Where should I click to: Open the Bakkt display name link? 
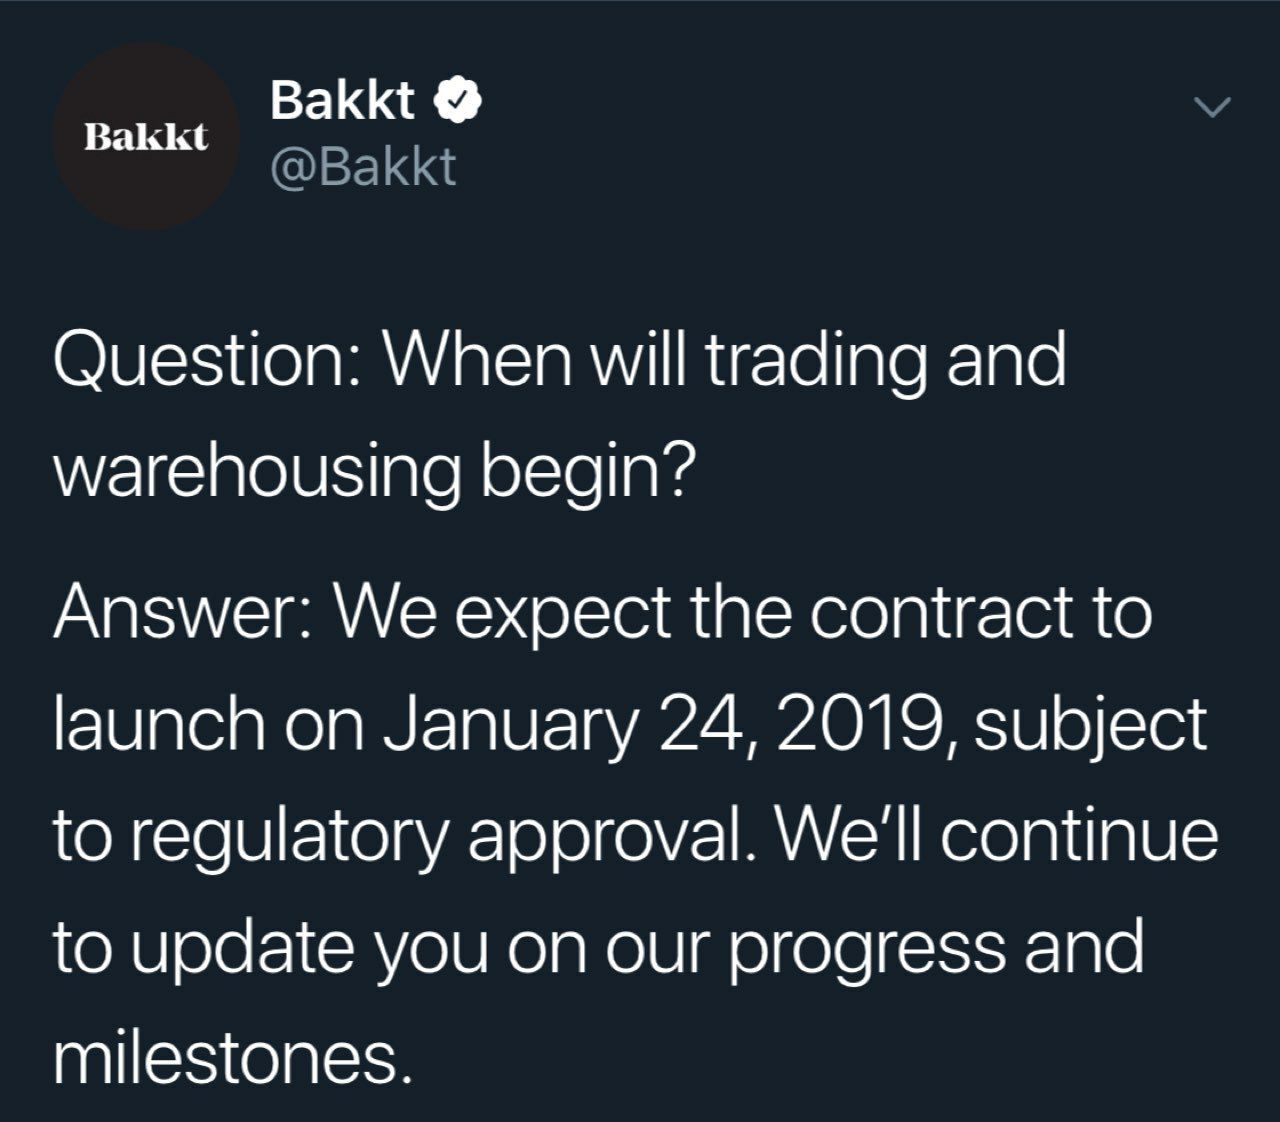click(342, 100)
